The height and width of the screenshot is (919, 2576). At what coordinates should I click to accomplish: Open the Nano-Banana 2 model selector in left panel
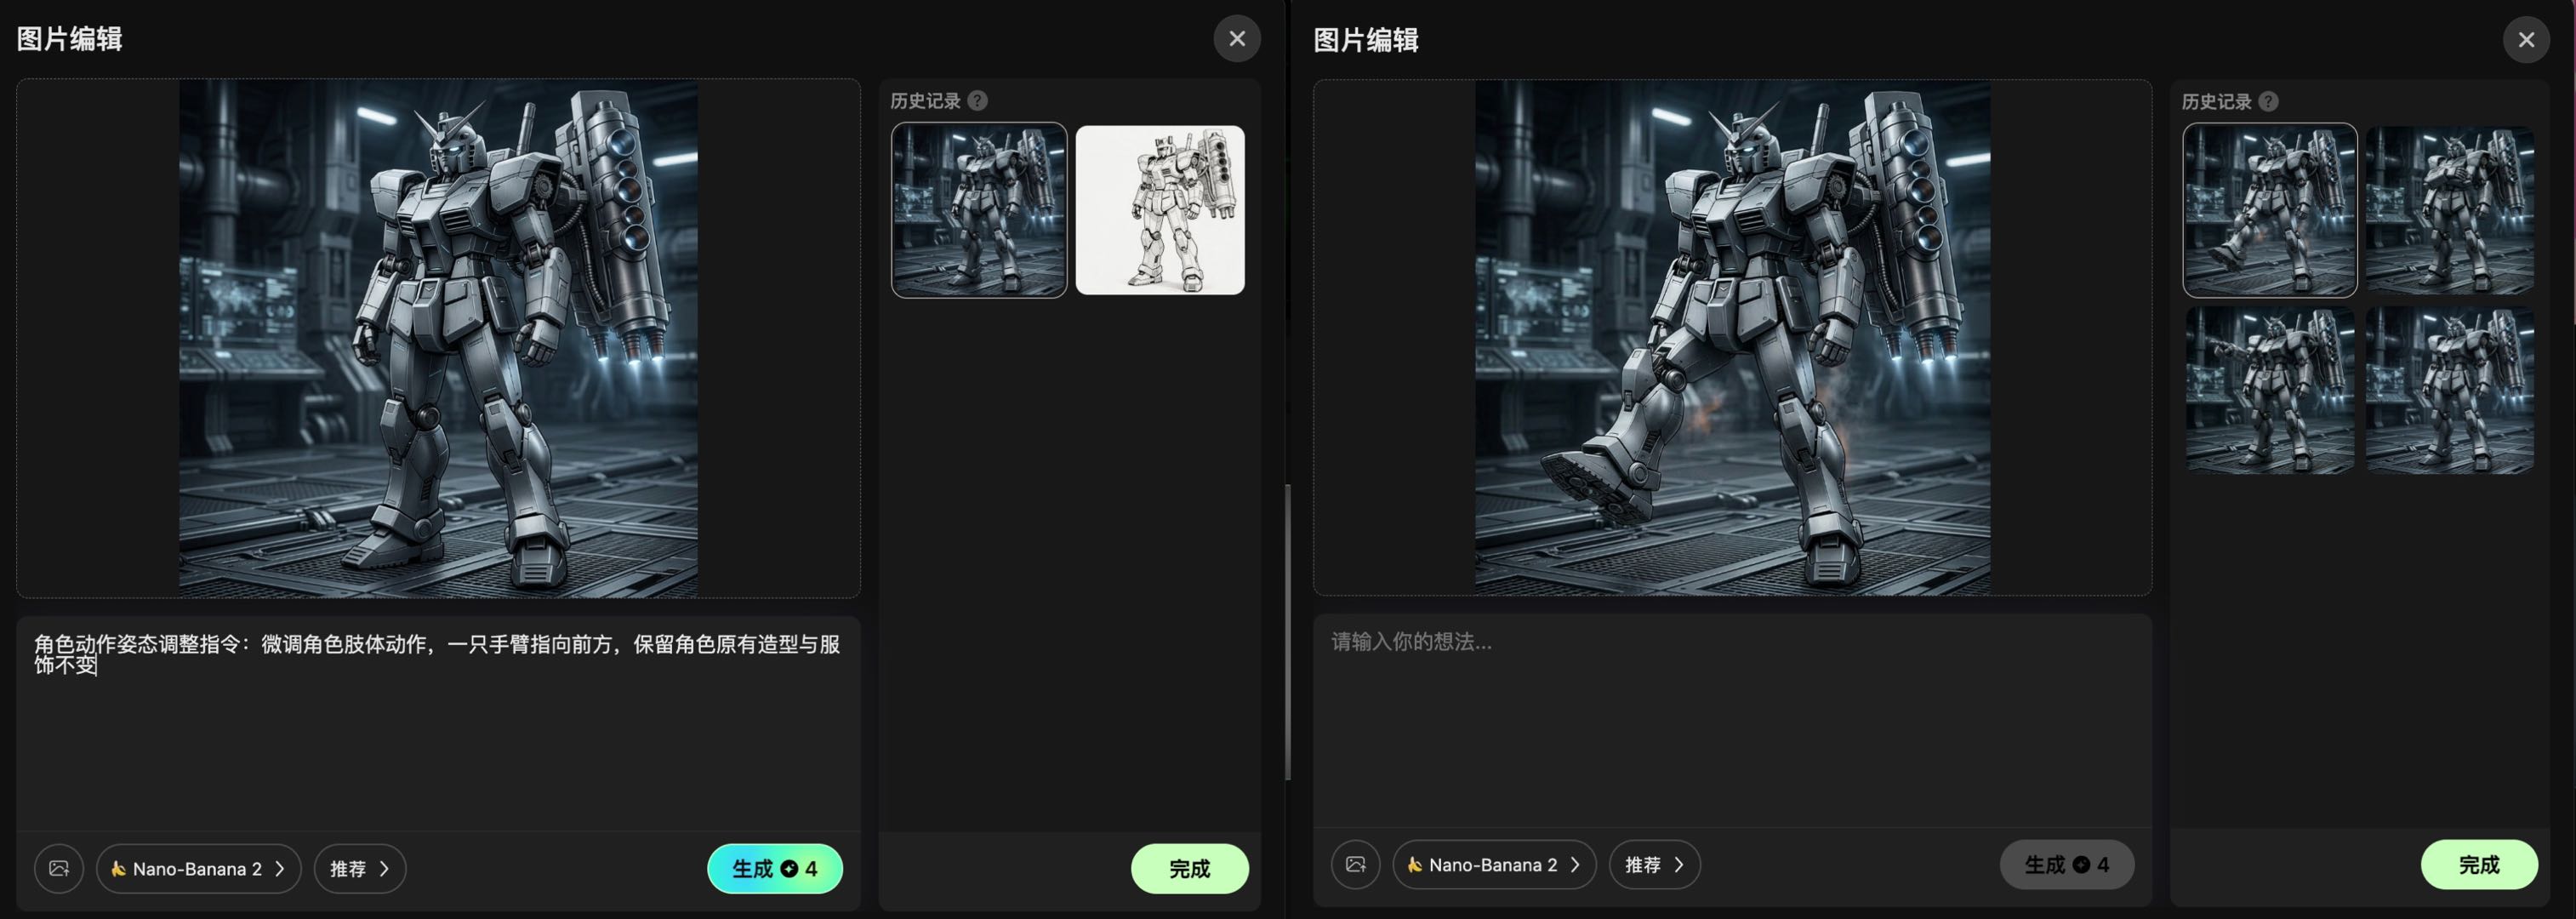[198, 869]
